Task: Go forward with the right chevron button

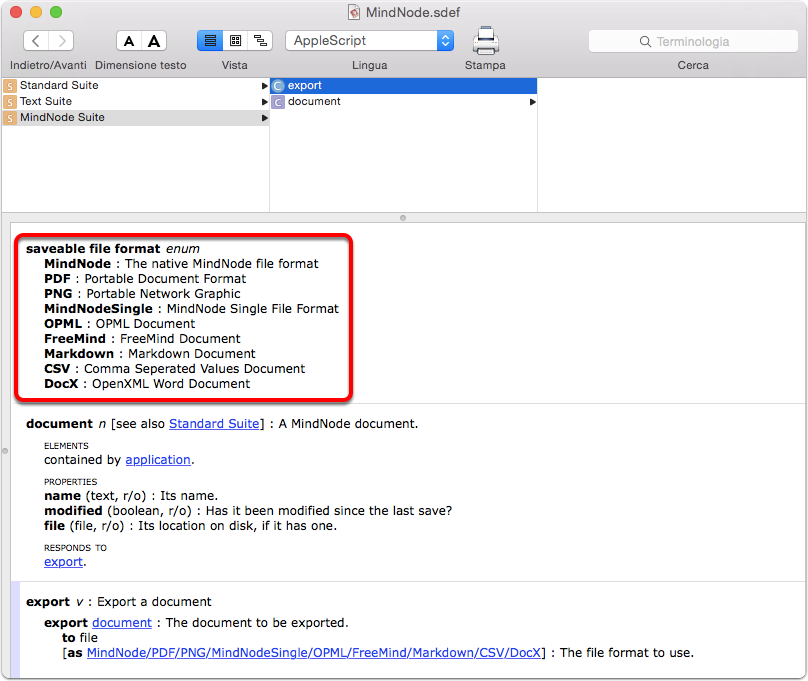Action: coord(61,41)
